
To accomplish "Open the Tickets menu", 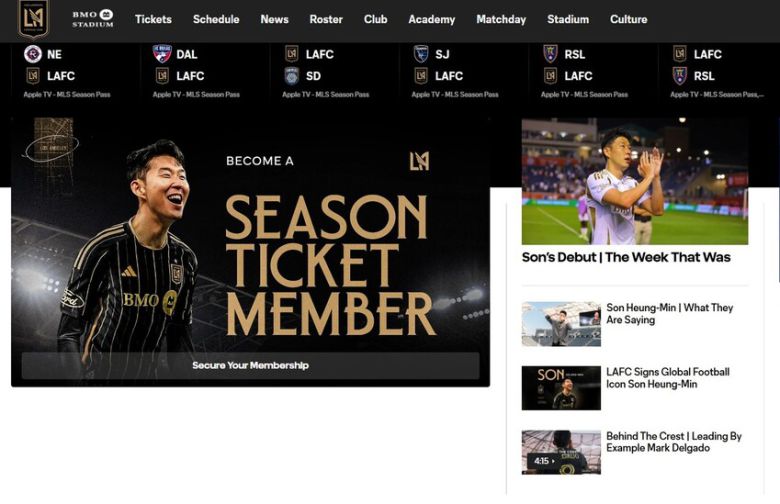I will coord(153,19).
